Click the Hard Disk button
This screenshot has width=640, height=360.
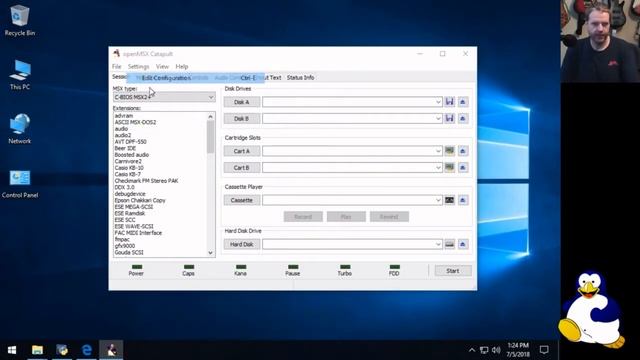coord(242,244)
